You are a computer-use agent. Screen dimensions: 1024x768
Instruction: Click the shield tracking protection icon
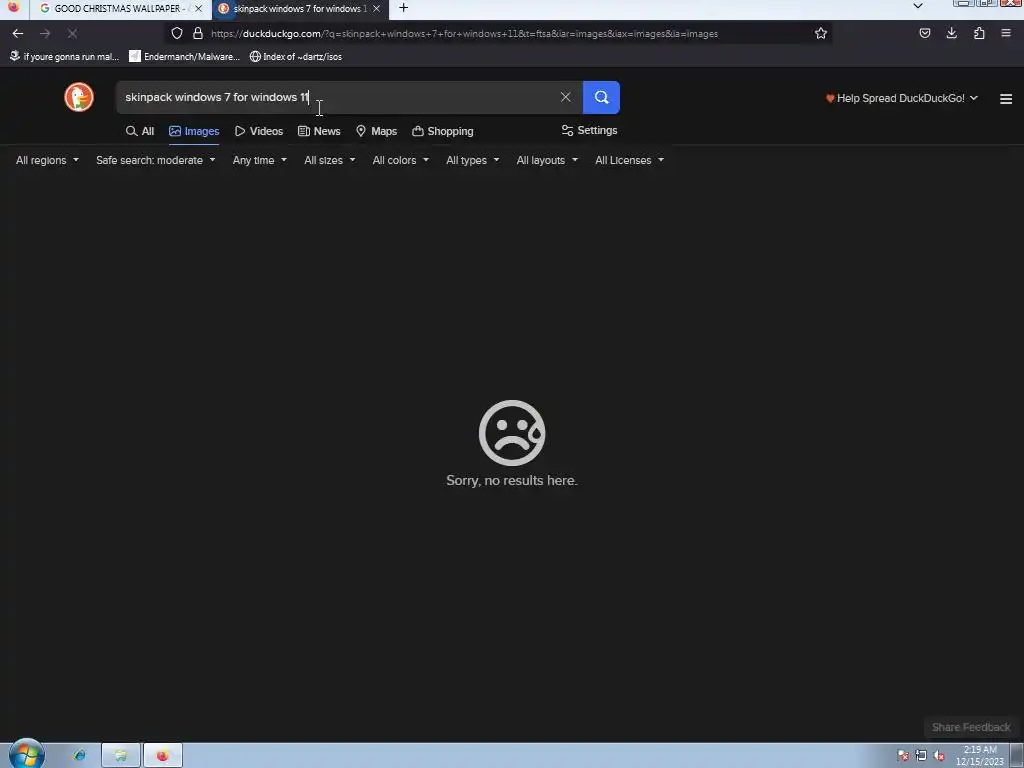pos(177,33)
